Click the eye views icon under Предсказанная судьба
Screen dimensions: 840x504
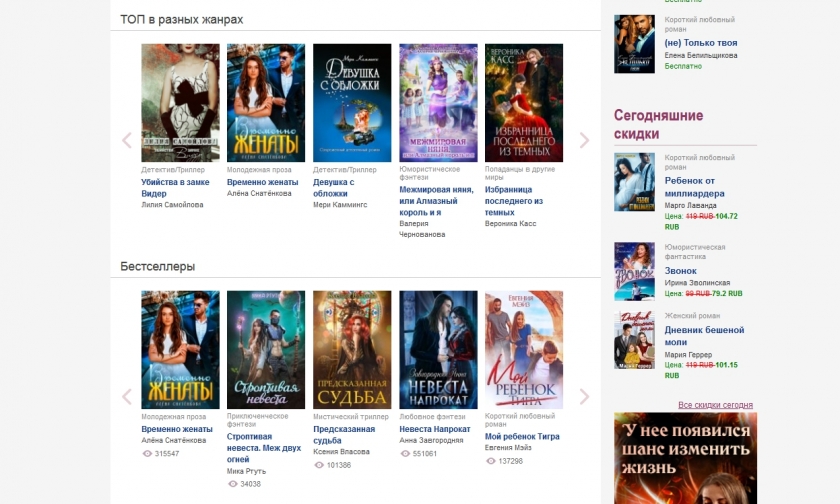319,465
